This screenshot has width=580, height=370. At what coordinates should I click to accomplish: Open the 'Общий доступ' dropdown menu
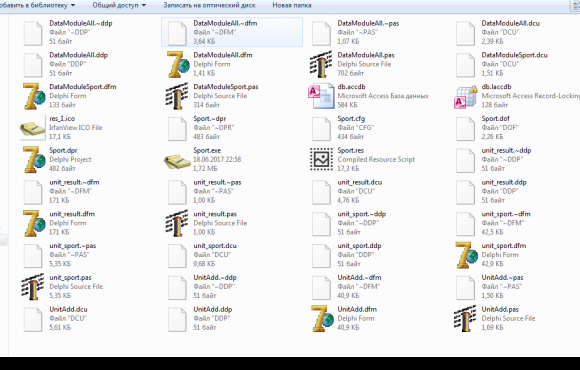click(119, 5)
